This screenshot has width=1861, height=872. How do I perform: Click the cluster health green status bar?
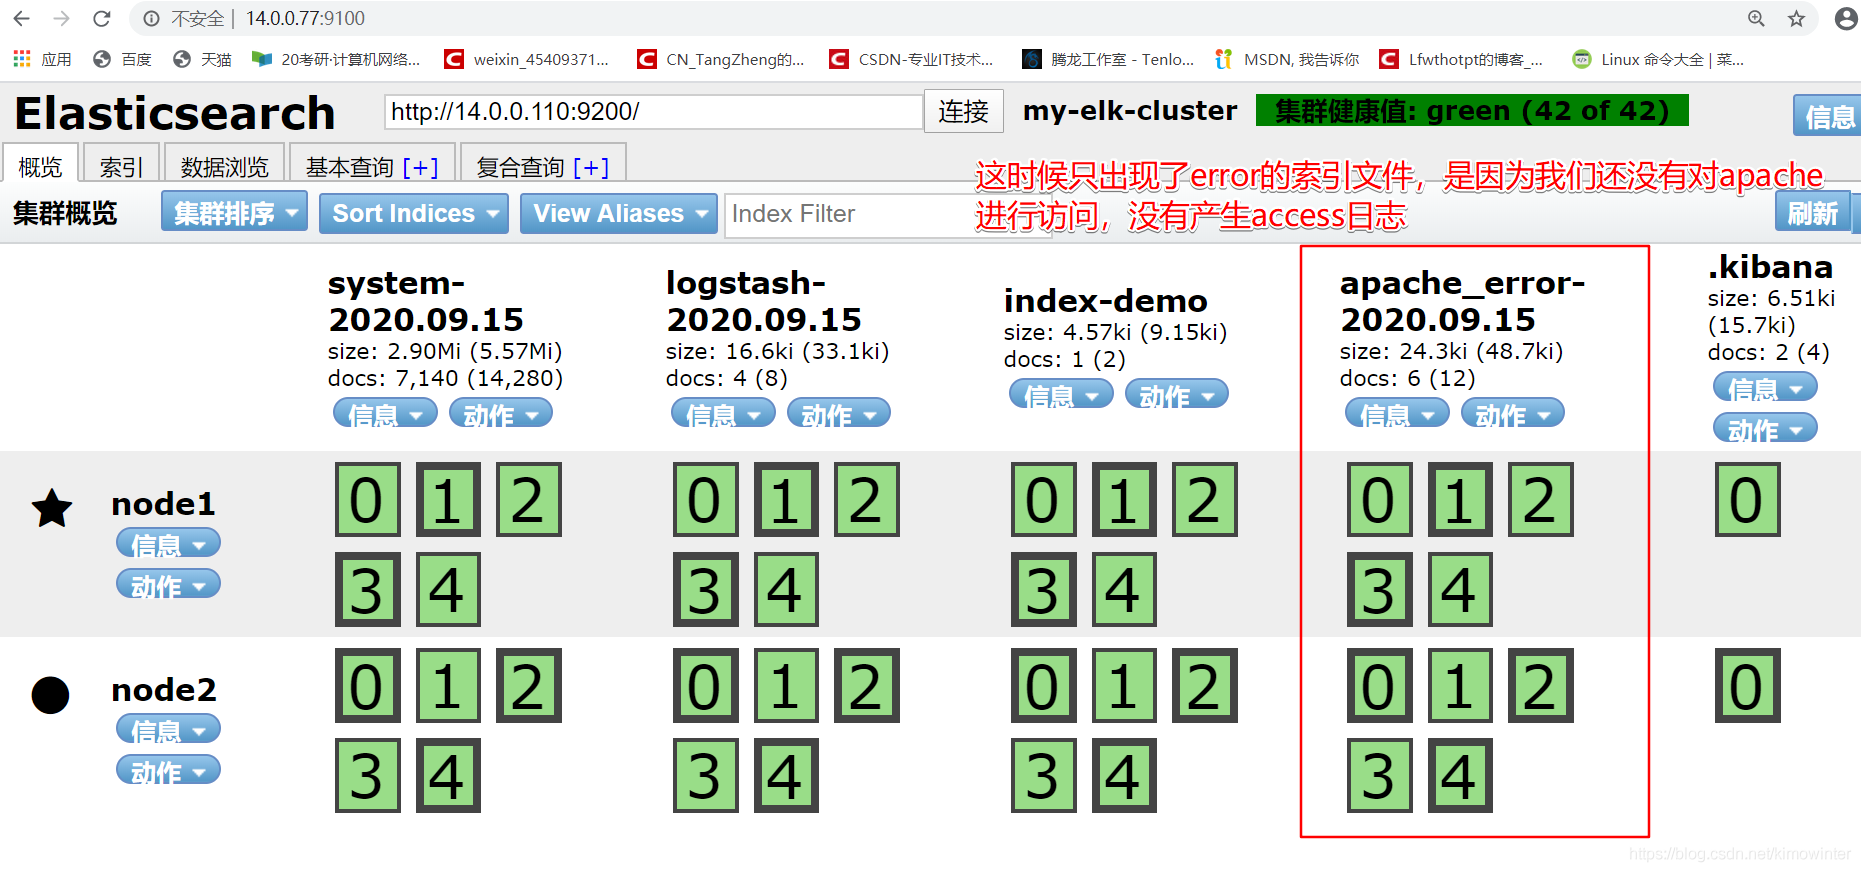pos(1472,110)
